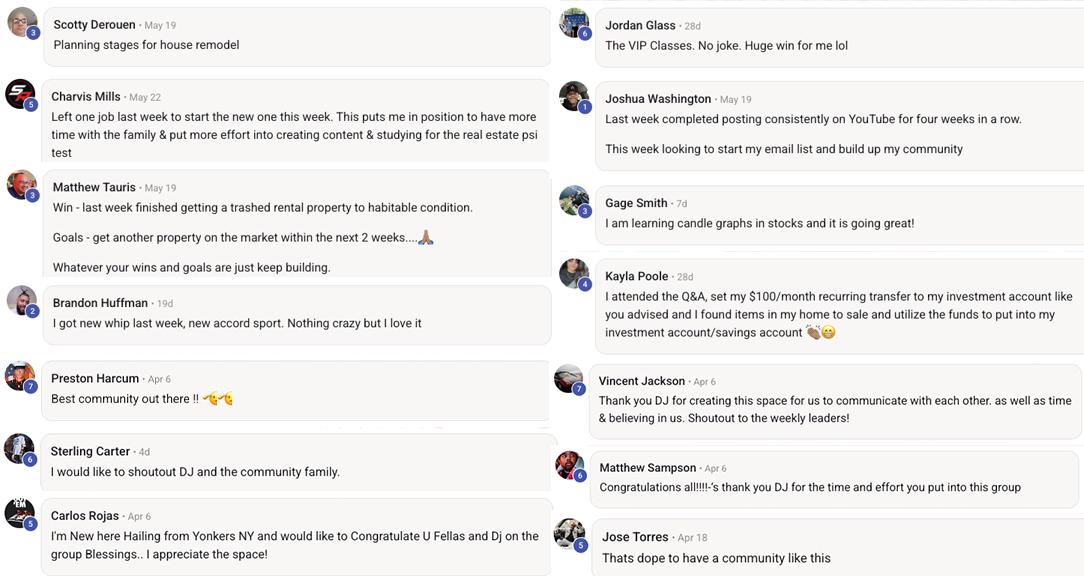Click Vincent Jackson's profile avatar
The height and width of the screenshot is (576, 1084).
tap(568, 378)
